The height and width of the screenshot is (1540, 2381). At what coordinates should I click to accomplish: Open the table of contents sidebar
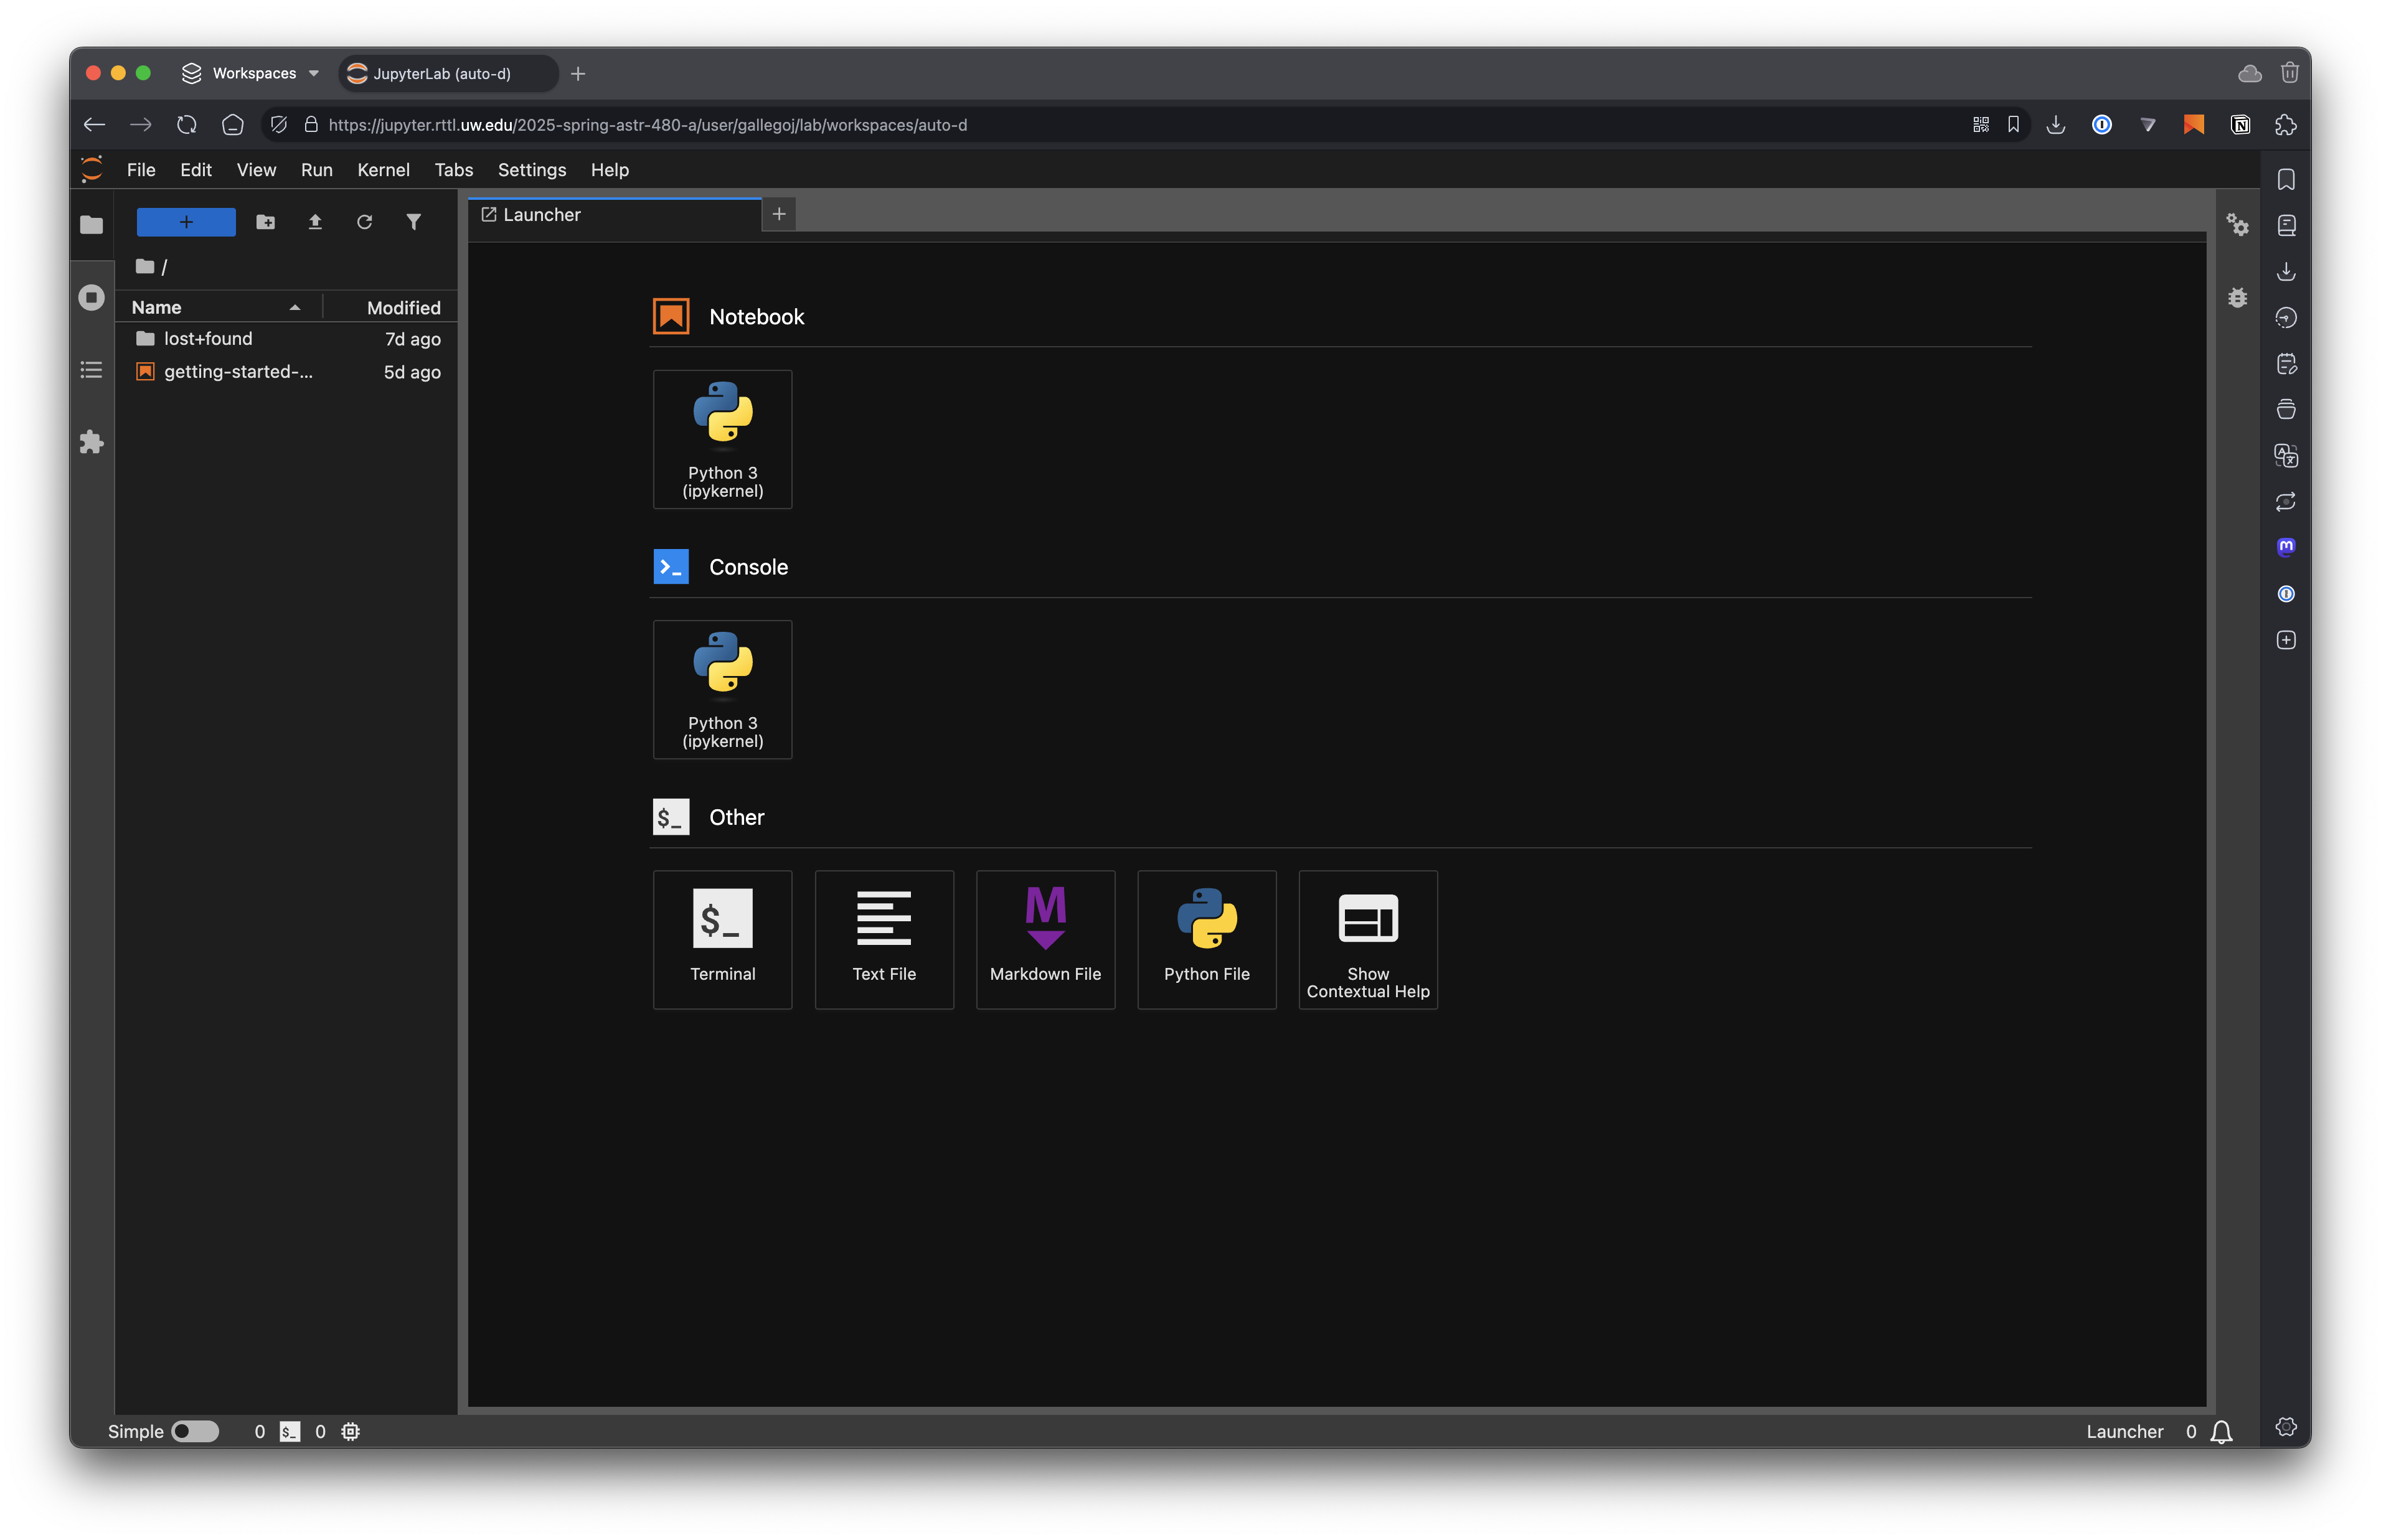pos(91,370)
